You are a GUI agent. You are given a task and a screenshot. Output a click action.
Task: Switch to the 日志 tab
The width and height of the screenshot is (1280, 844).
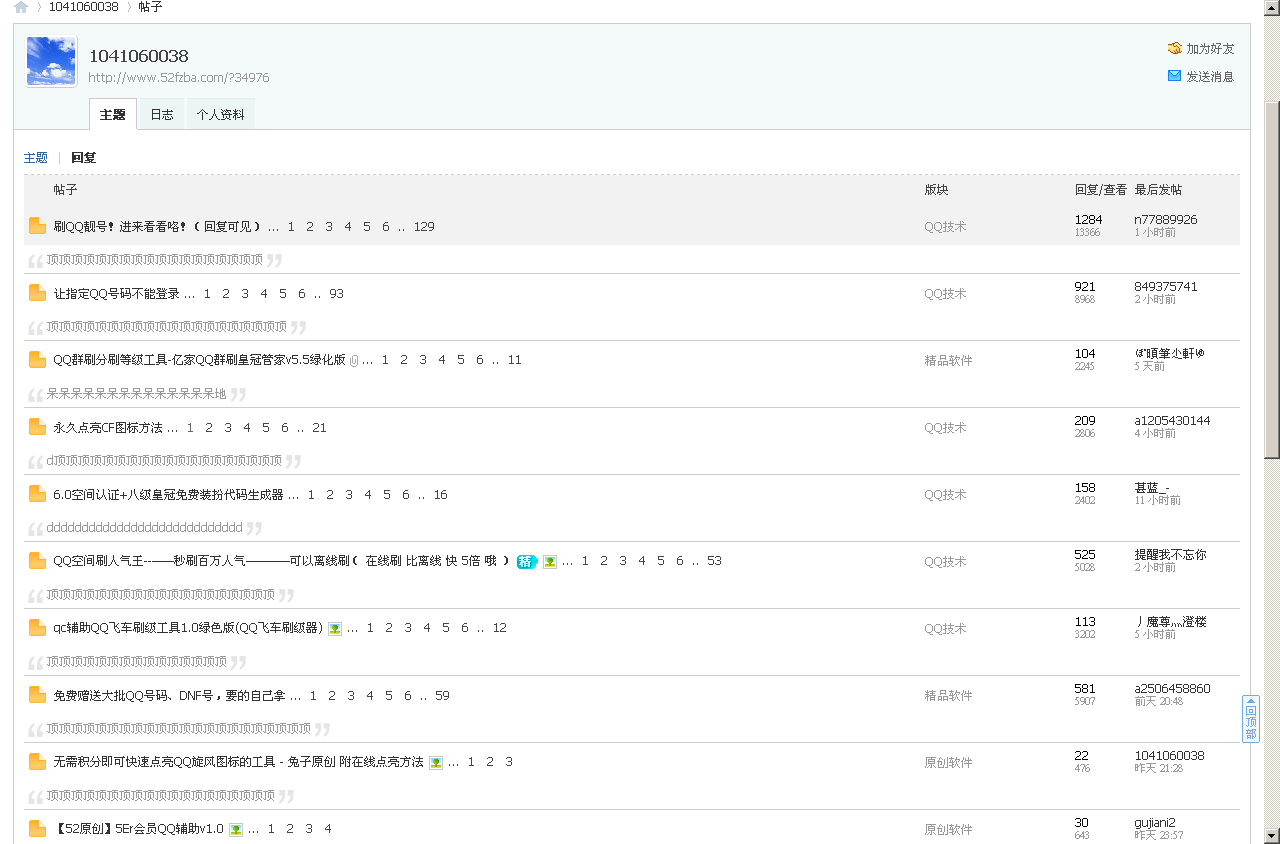pyautogui.click(x=162, y=115)
